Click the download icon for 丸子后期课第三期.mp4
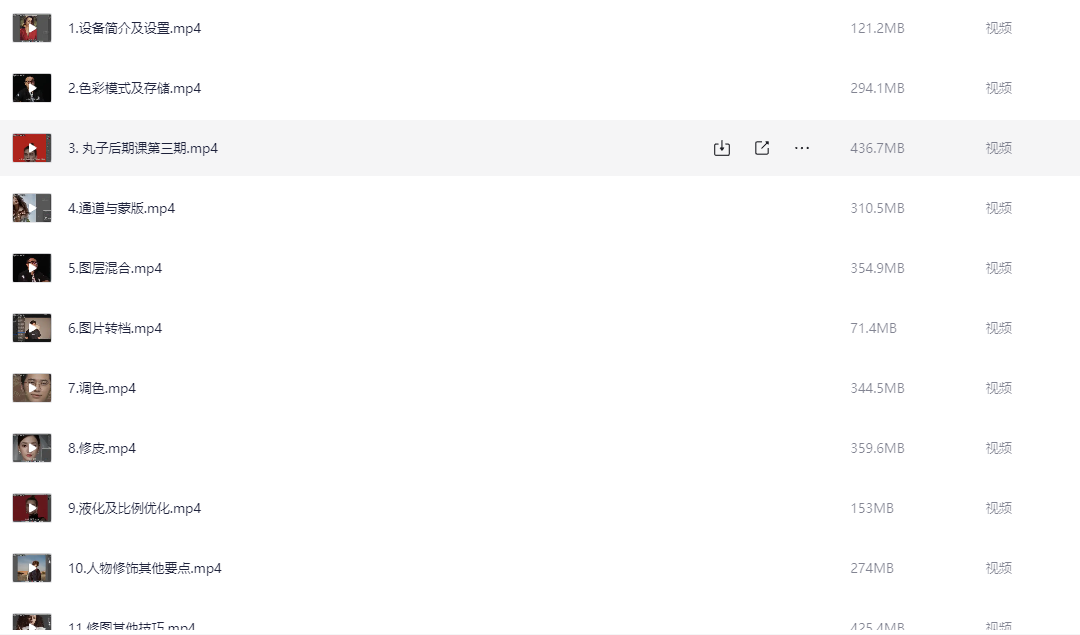Screen dimensions: 1080x635 (721, 148)
